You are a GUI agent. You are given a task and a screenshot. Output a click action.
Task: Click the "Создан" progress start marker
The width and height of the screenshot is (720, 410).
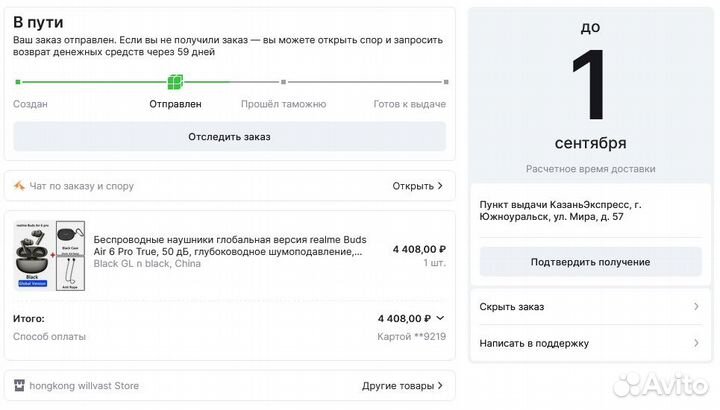17,82
